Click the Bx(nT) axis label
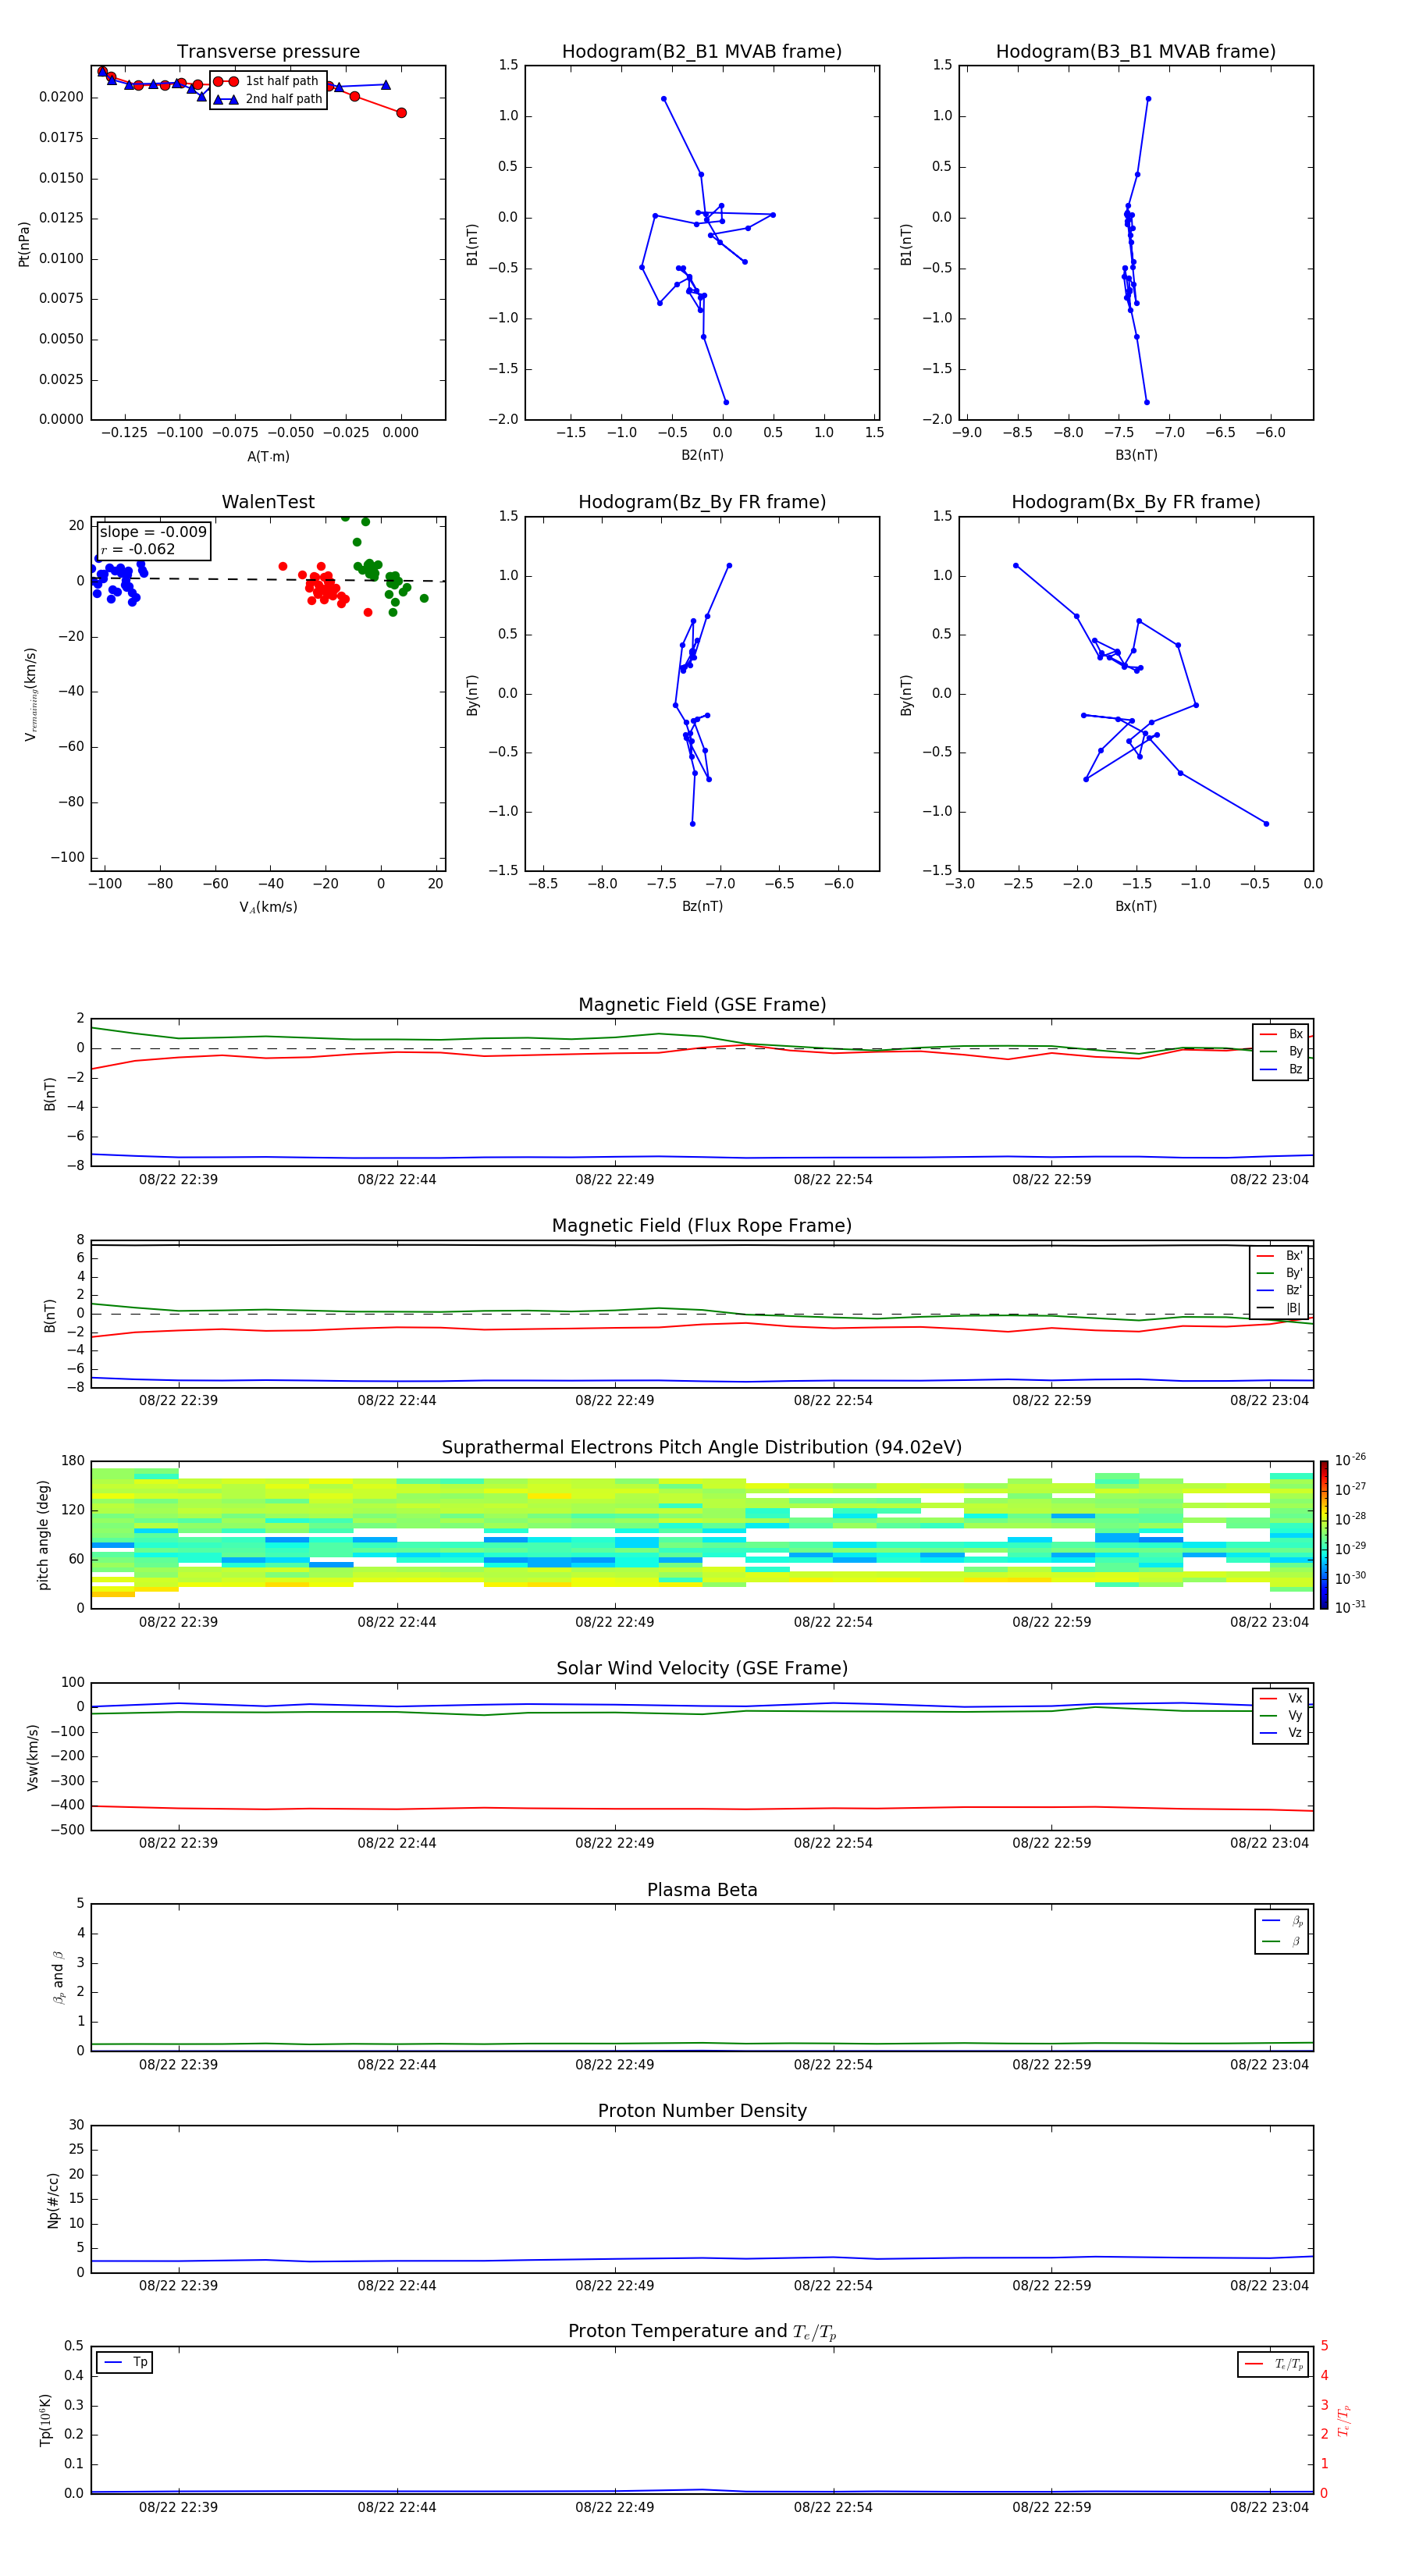 pos(1136,906)
